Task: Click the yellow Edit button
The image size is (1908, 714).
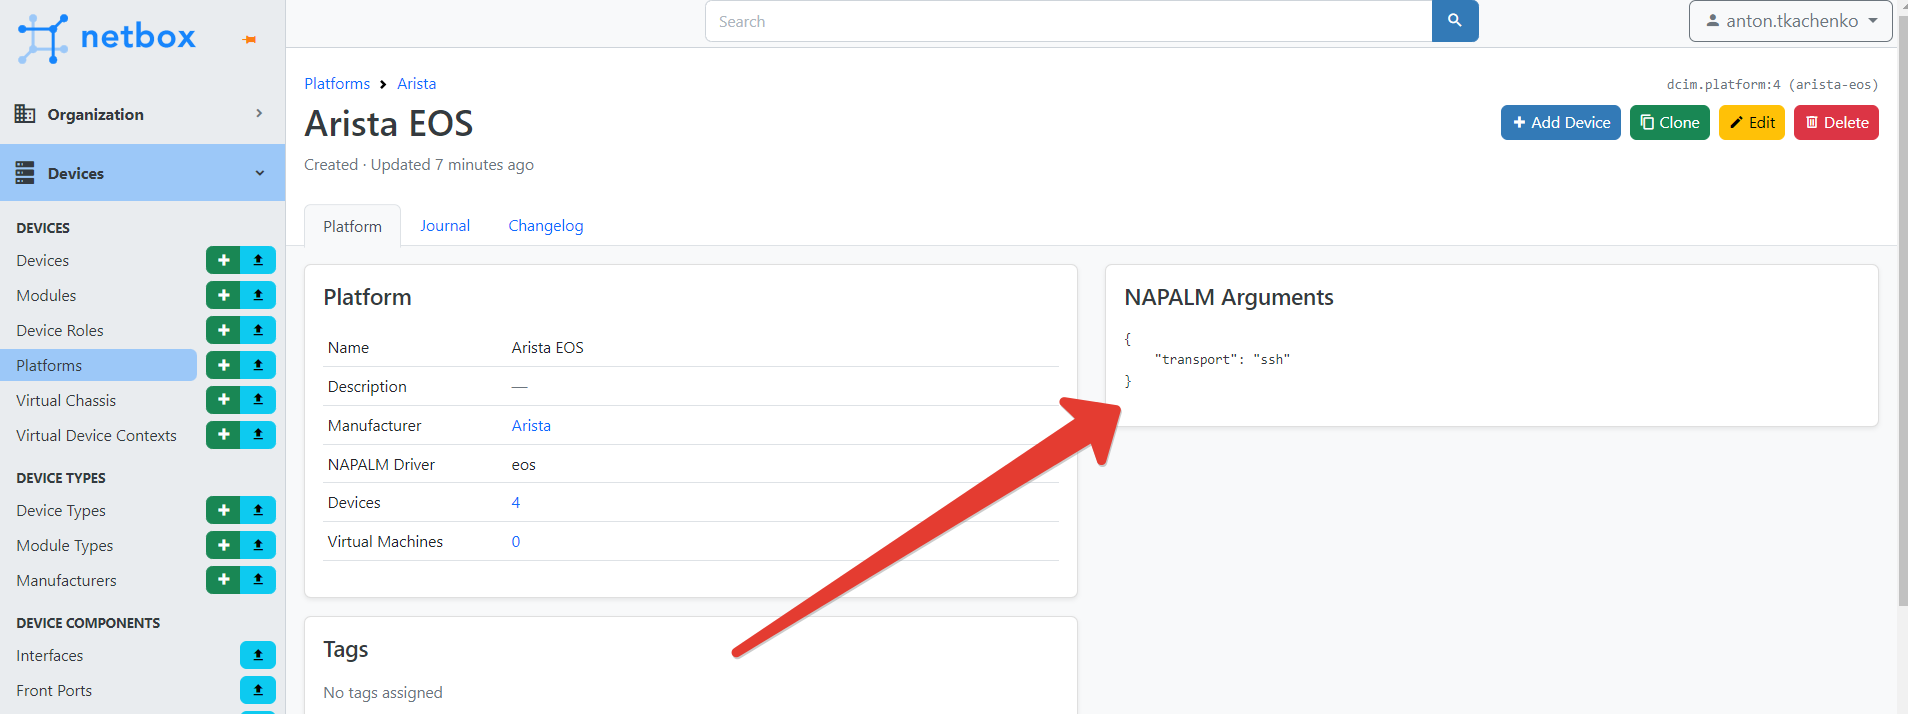Action: pyautogui.click(x=1751, y=122)
